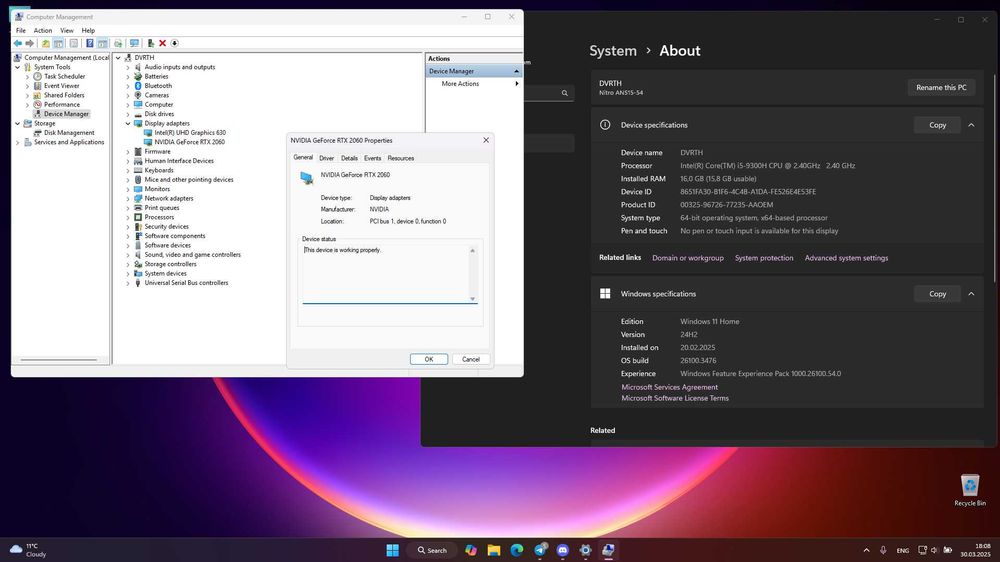Open Discord from the taskbar
The image size is (1000, 562).
click(562, 550)
